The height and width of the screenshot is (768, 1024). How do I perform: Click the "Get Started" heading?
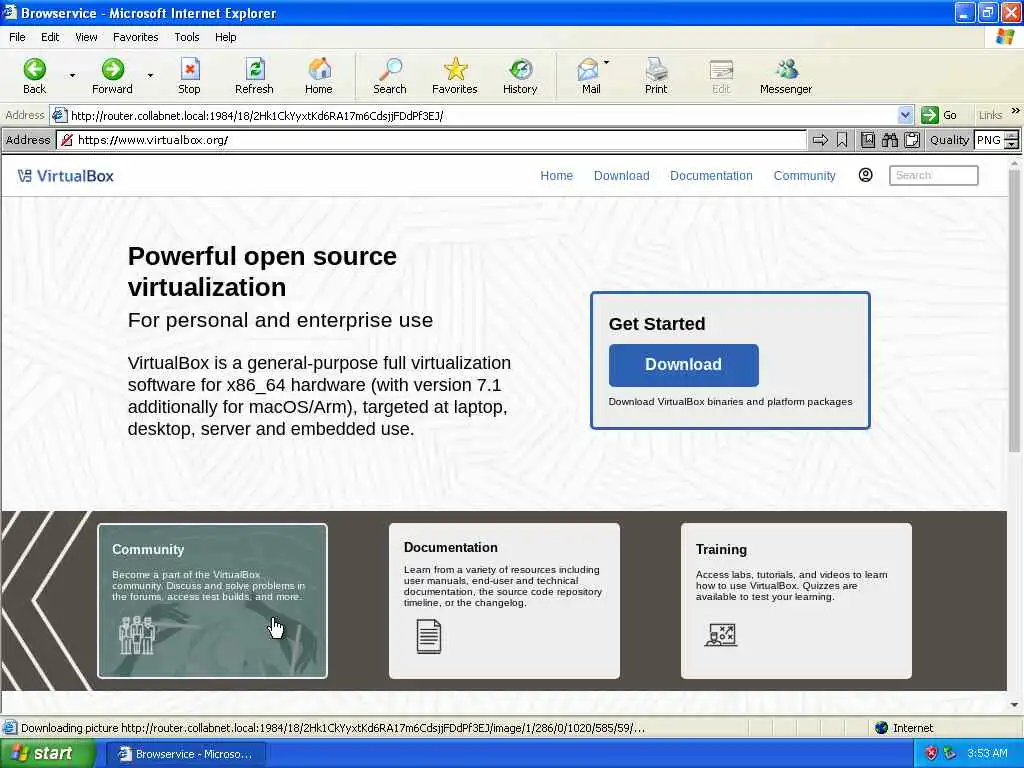point(657,324)
